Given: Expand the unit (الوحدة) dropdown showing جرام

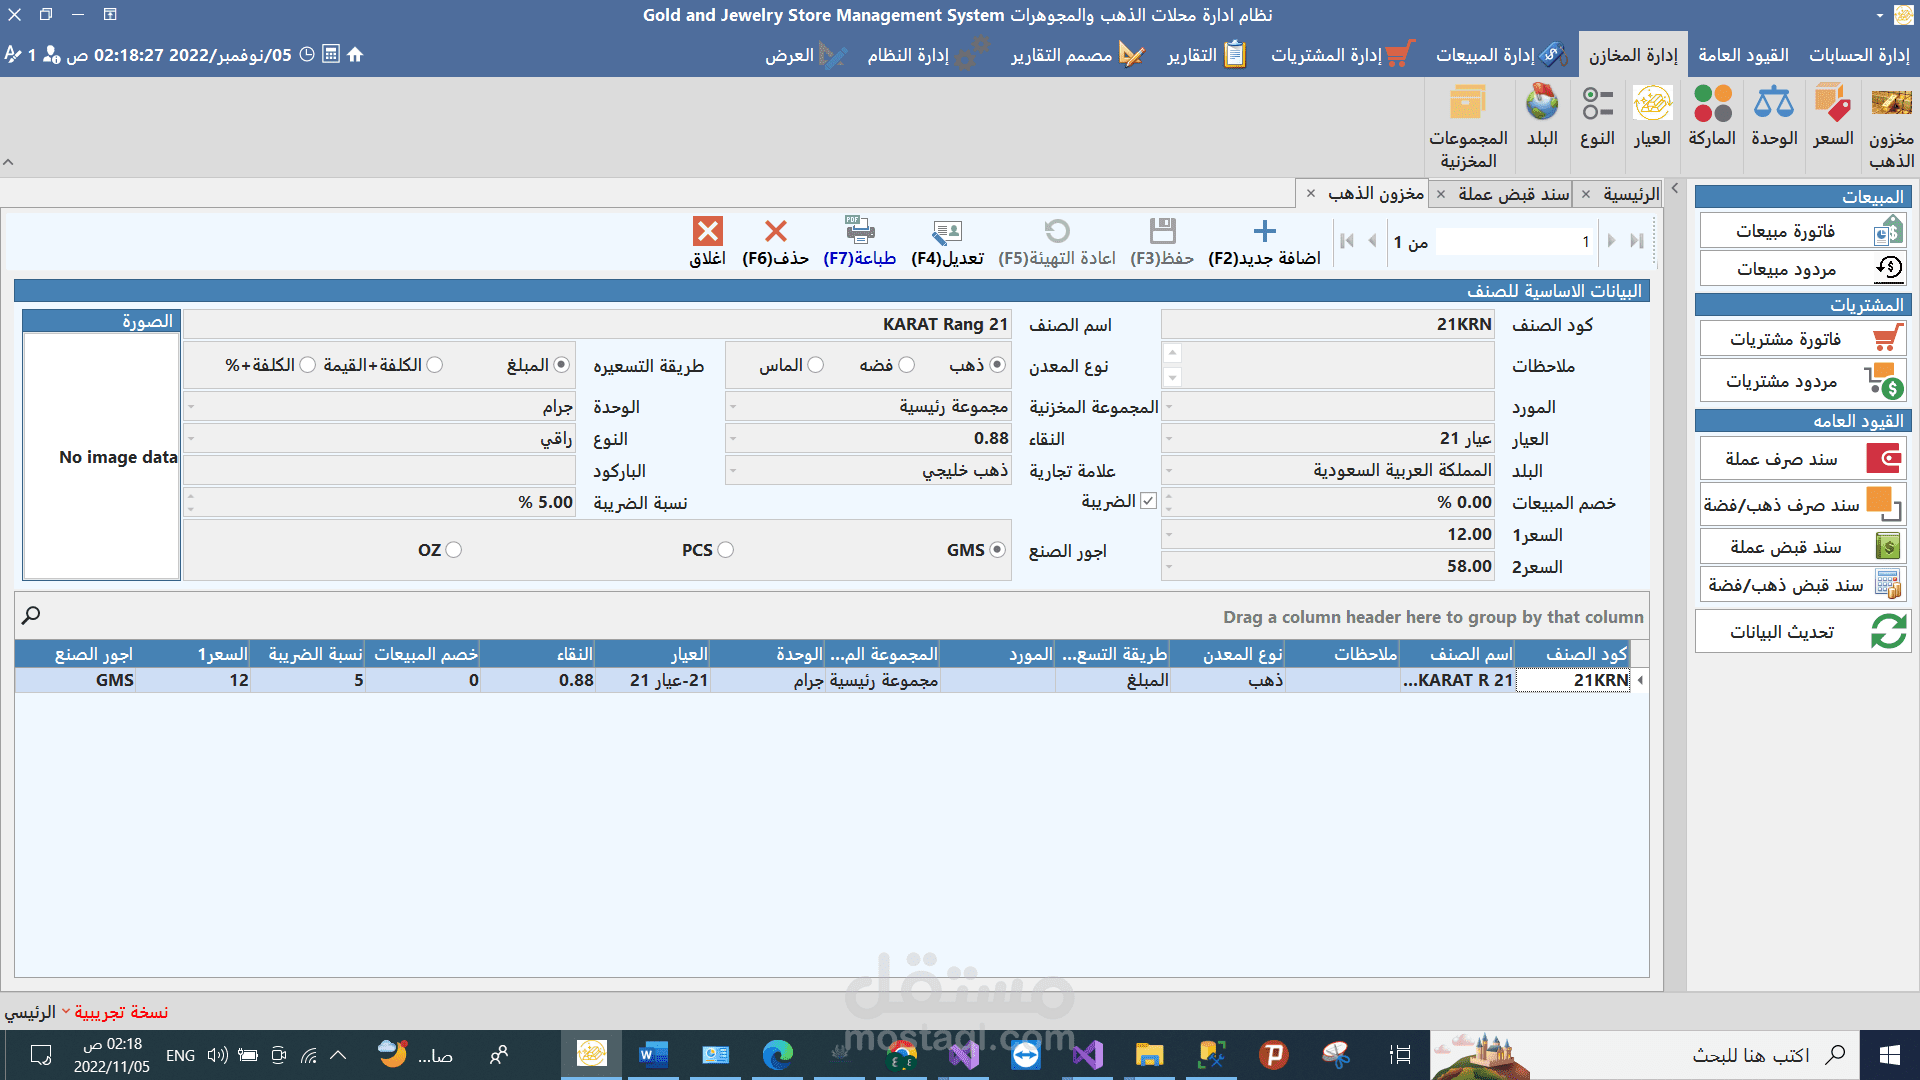Looking at the screenshot, I should click(x=191, y=407).
